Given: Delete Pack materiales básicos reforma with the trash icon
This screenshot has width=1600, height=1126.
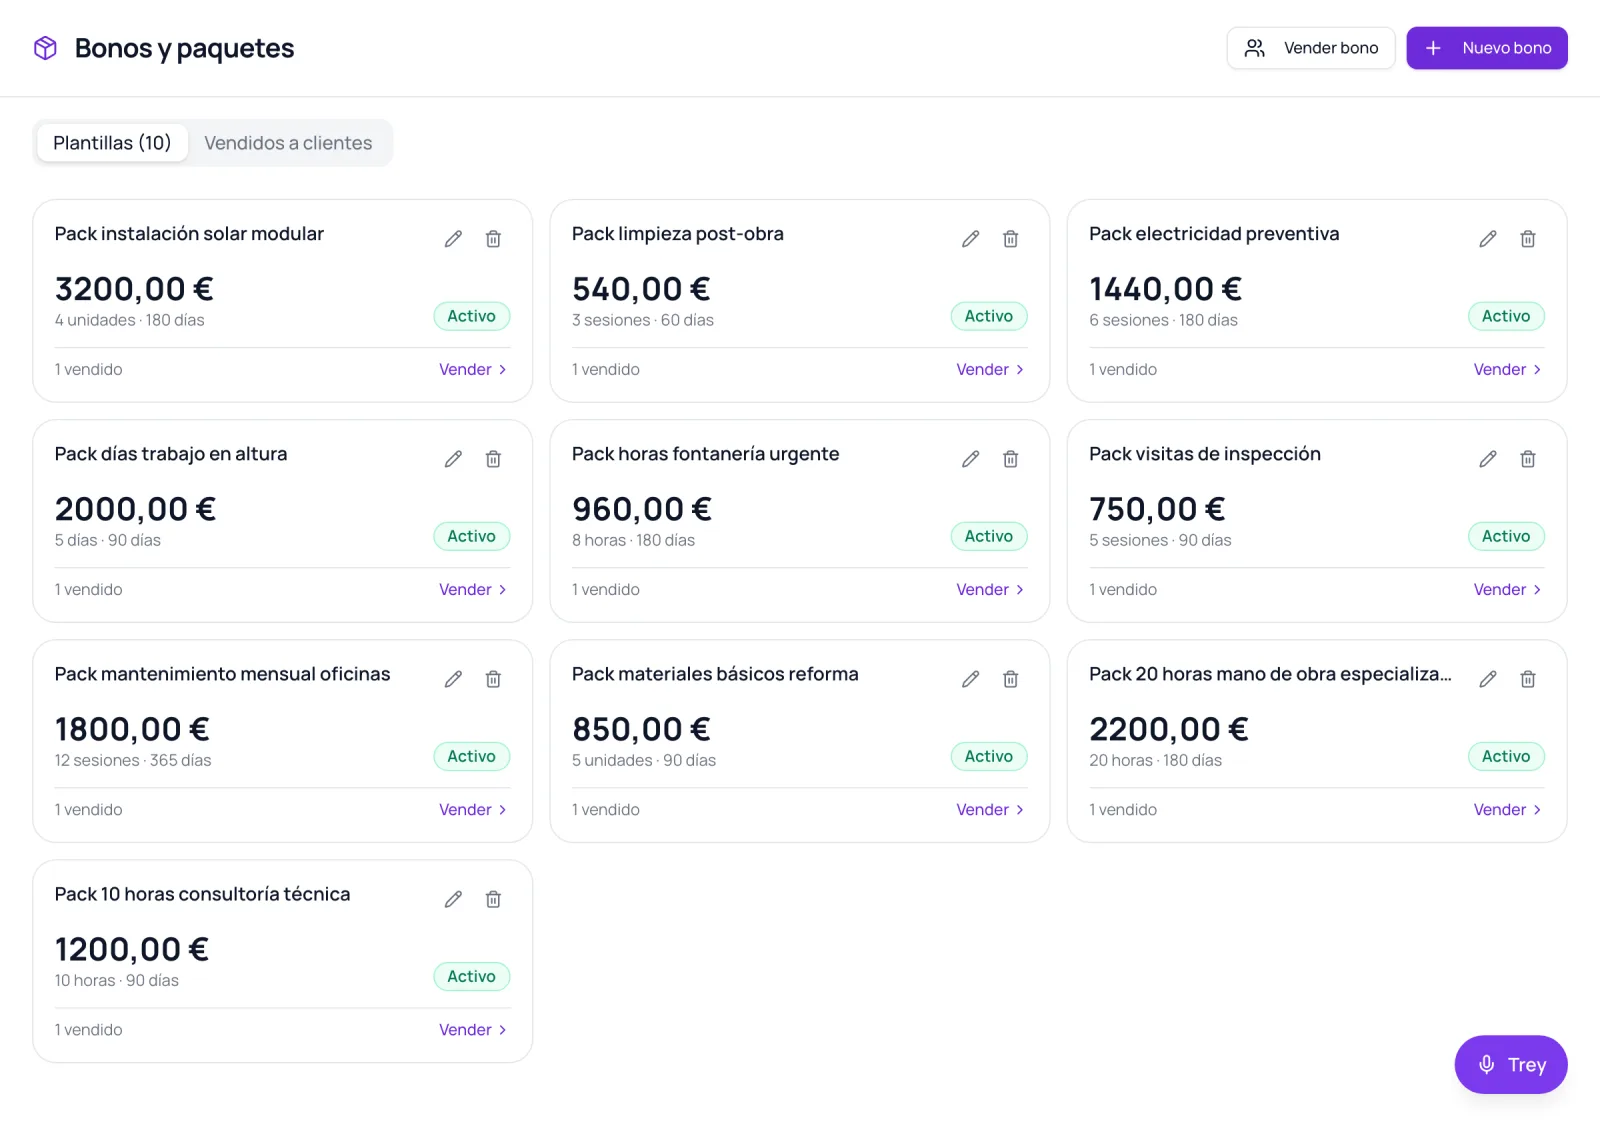Looking at the screenshot, I should (x=1010, y=679).
